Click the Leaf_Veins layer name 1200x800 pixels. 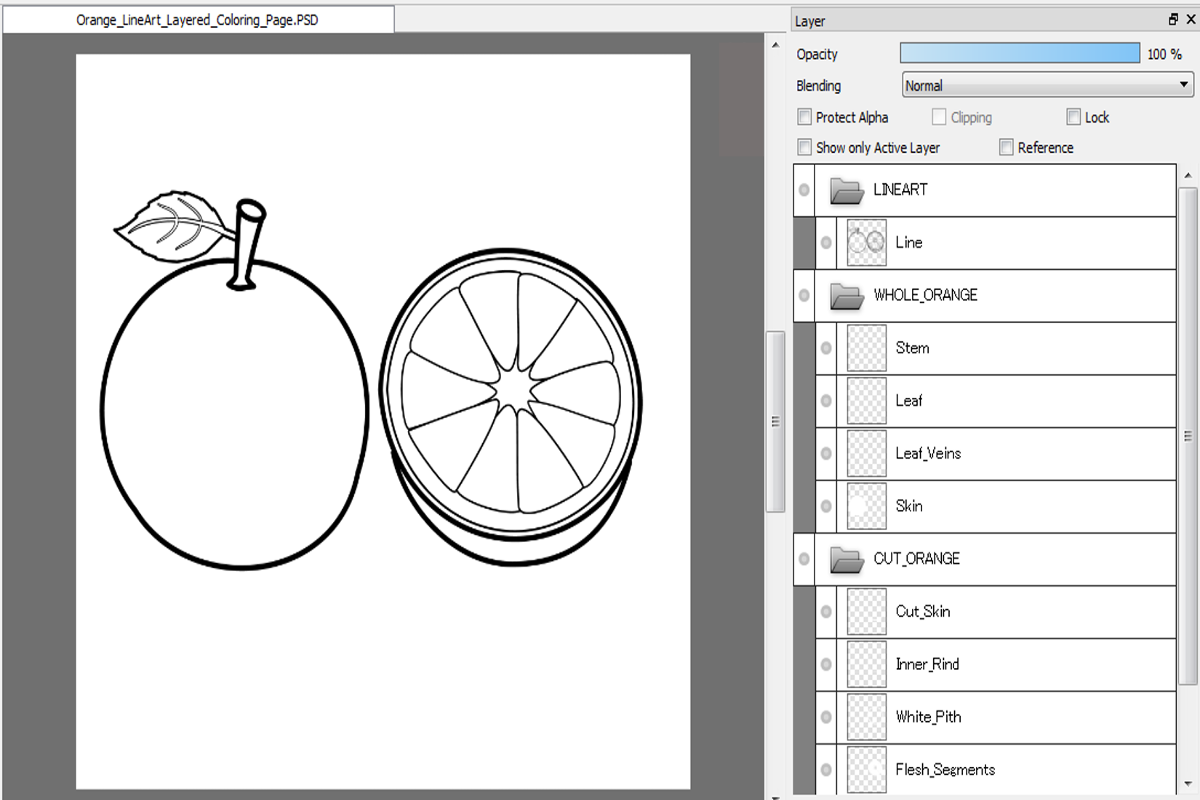928,454
